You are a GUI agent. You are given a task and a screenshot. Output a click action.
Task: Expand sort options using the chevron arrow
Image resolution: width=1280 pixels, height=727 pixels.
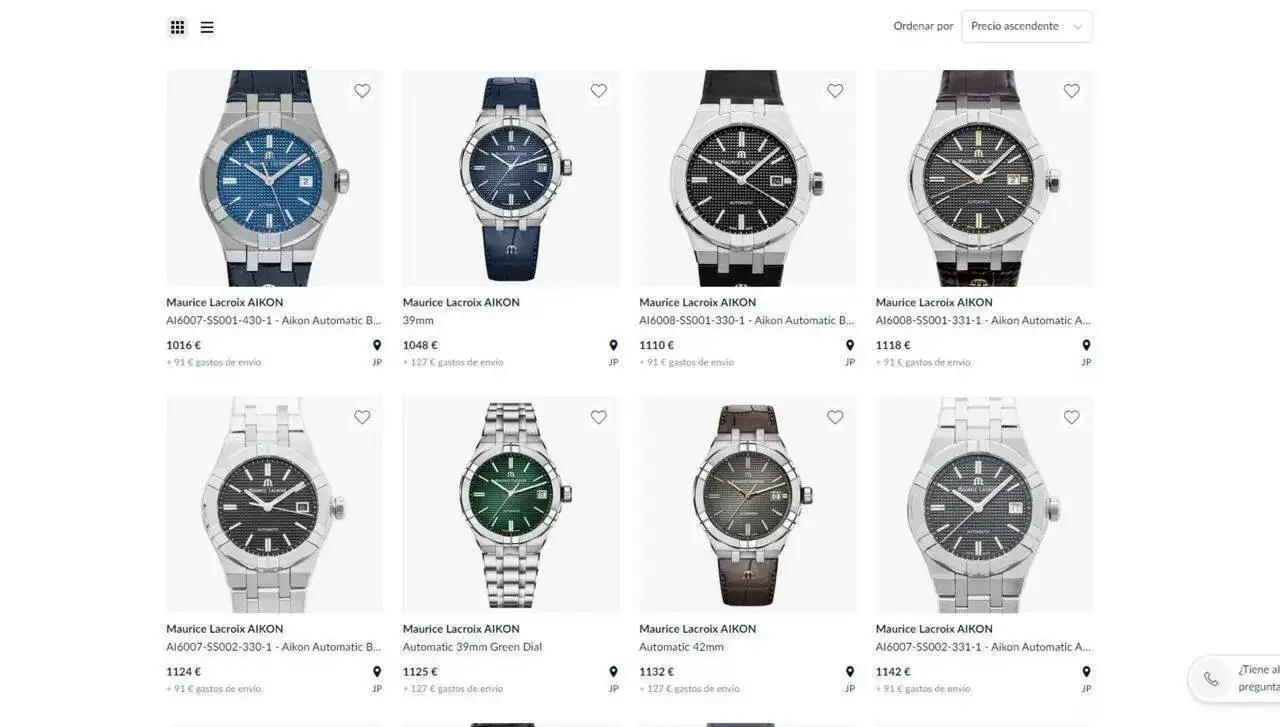pos(1077,27)
